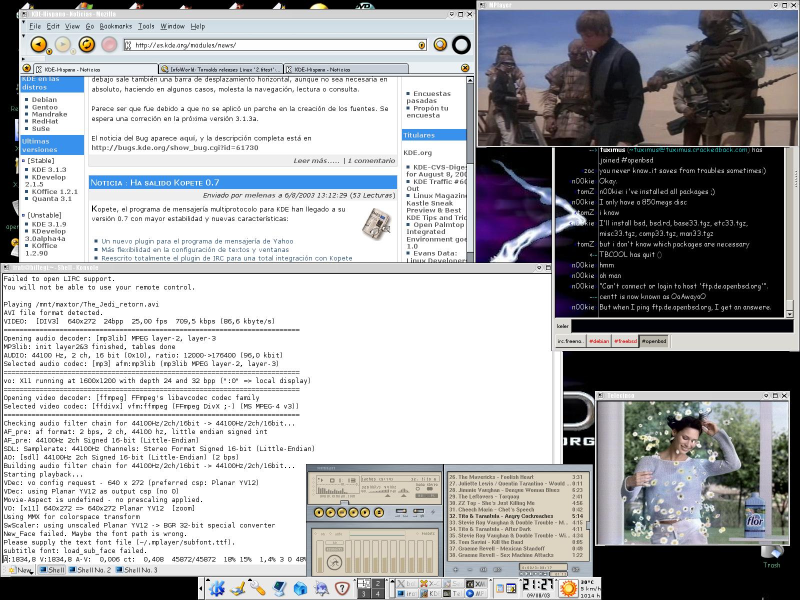800x600 pixels.
Task: Click the XMMS previous track button
Action: [319, 512]
